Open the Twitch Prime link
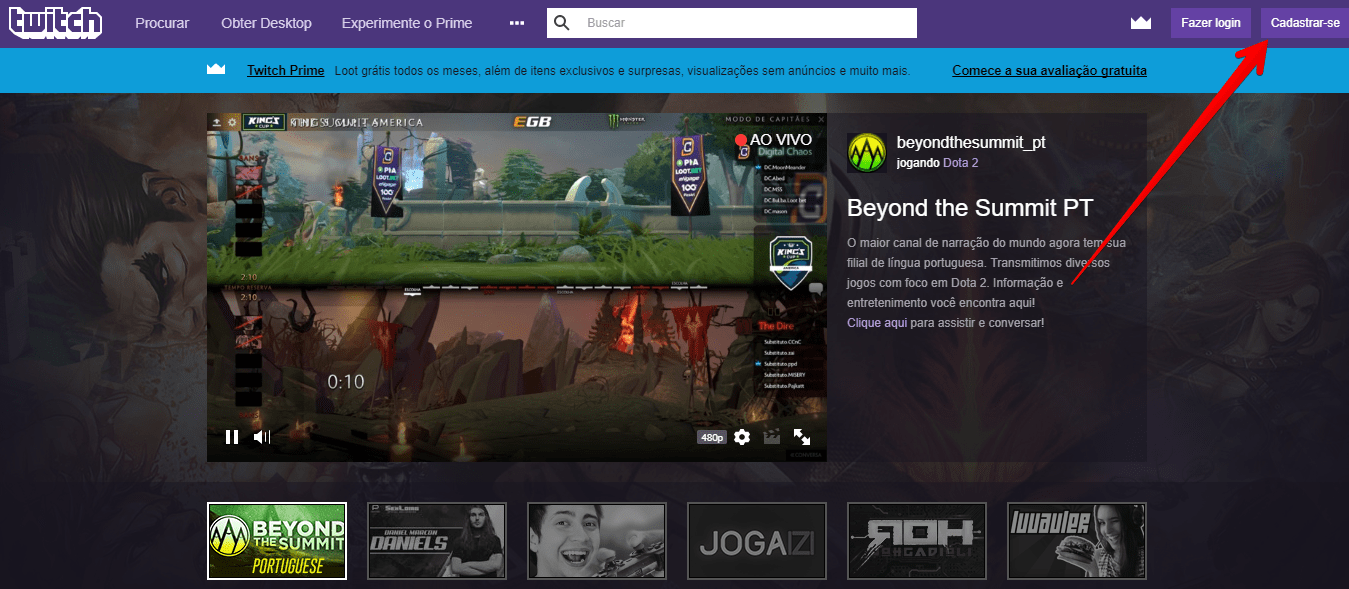Viewport: 1349px width, 589px height. click(286, 71)
